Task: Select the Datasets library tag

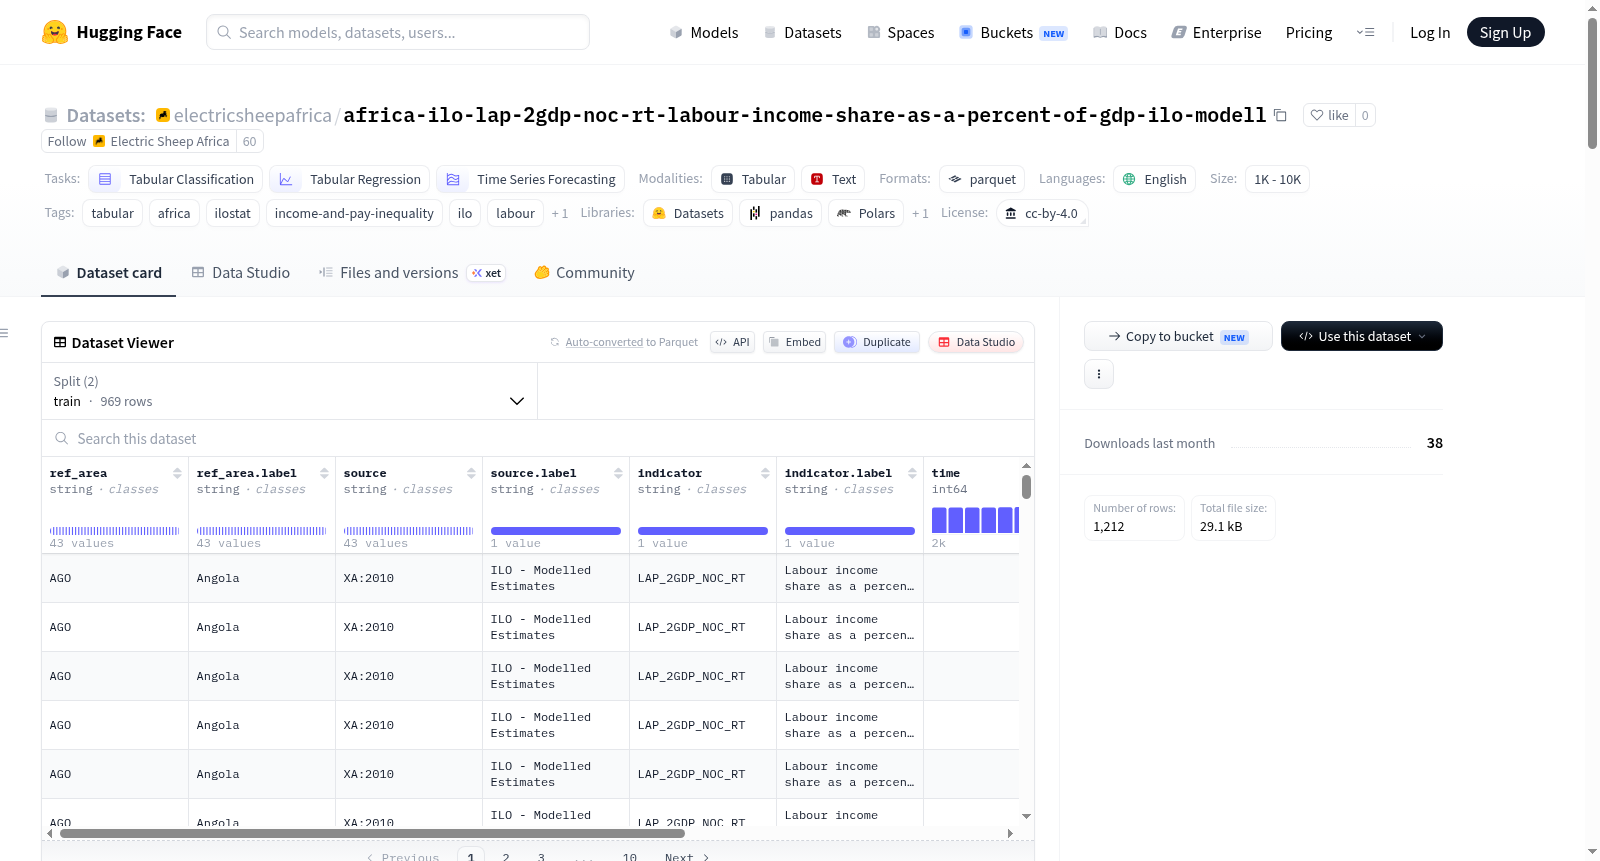Action: click(x=688, y=213)
